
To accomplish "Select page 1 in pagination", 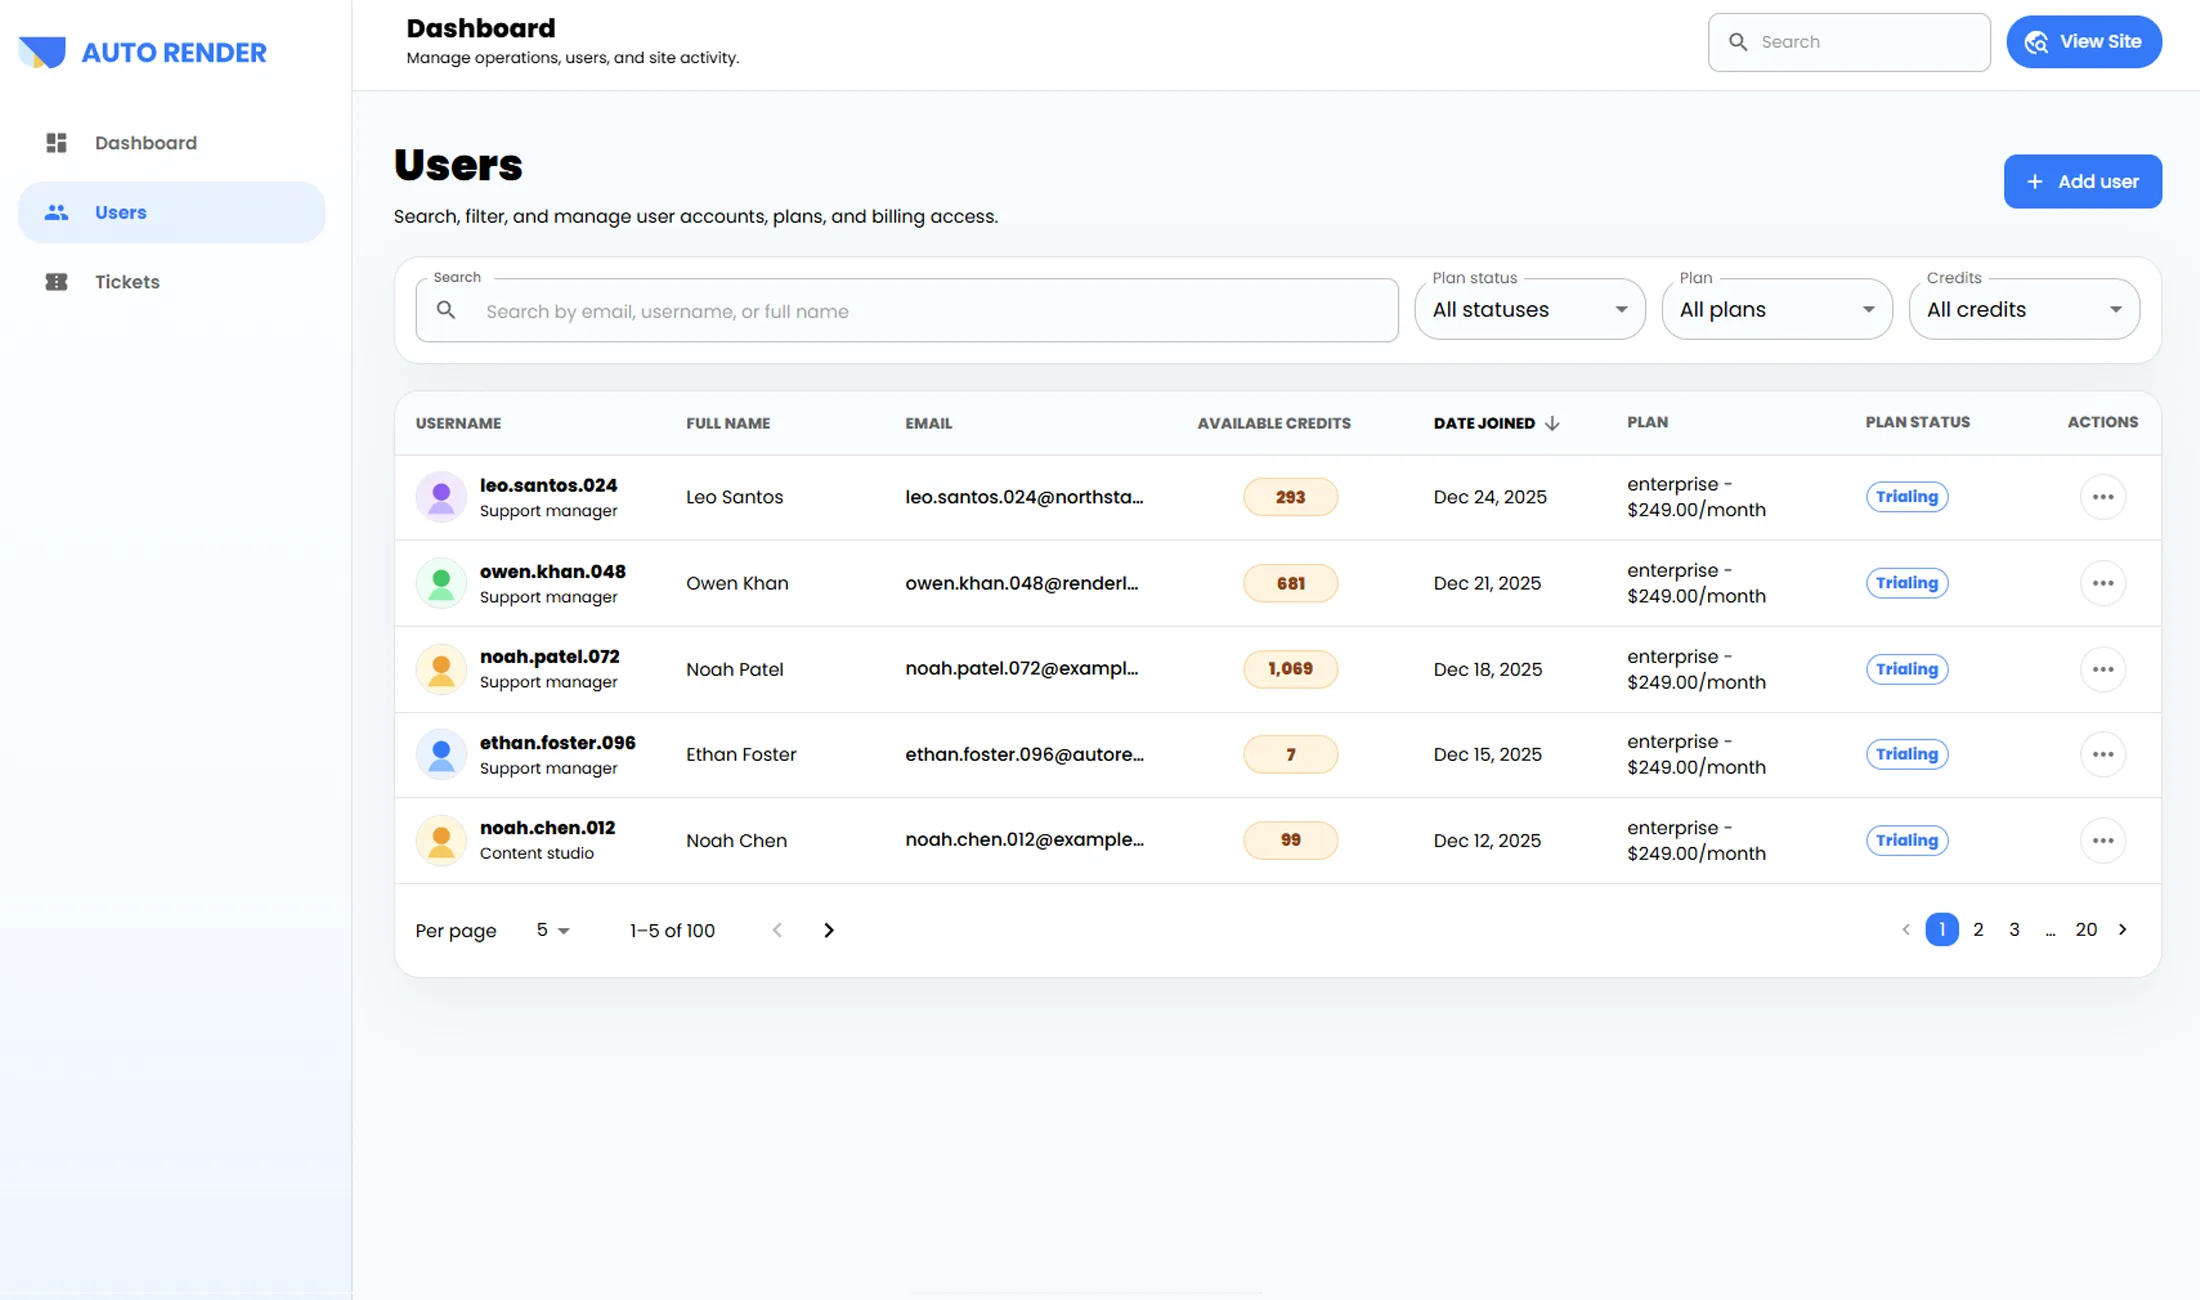I will tap(1941, 929).
